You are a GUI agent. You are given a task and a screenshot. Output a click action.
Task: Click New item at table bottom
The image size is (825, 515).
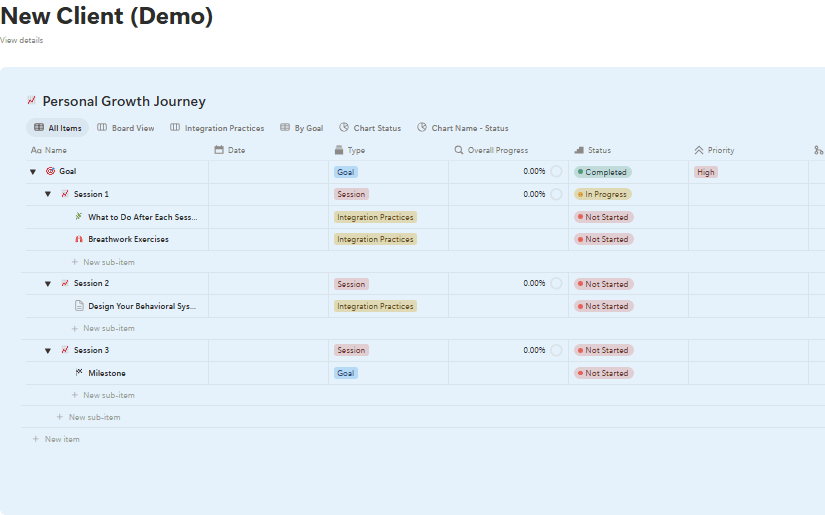[56, 439]
